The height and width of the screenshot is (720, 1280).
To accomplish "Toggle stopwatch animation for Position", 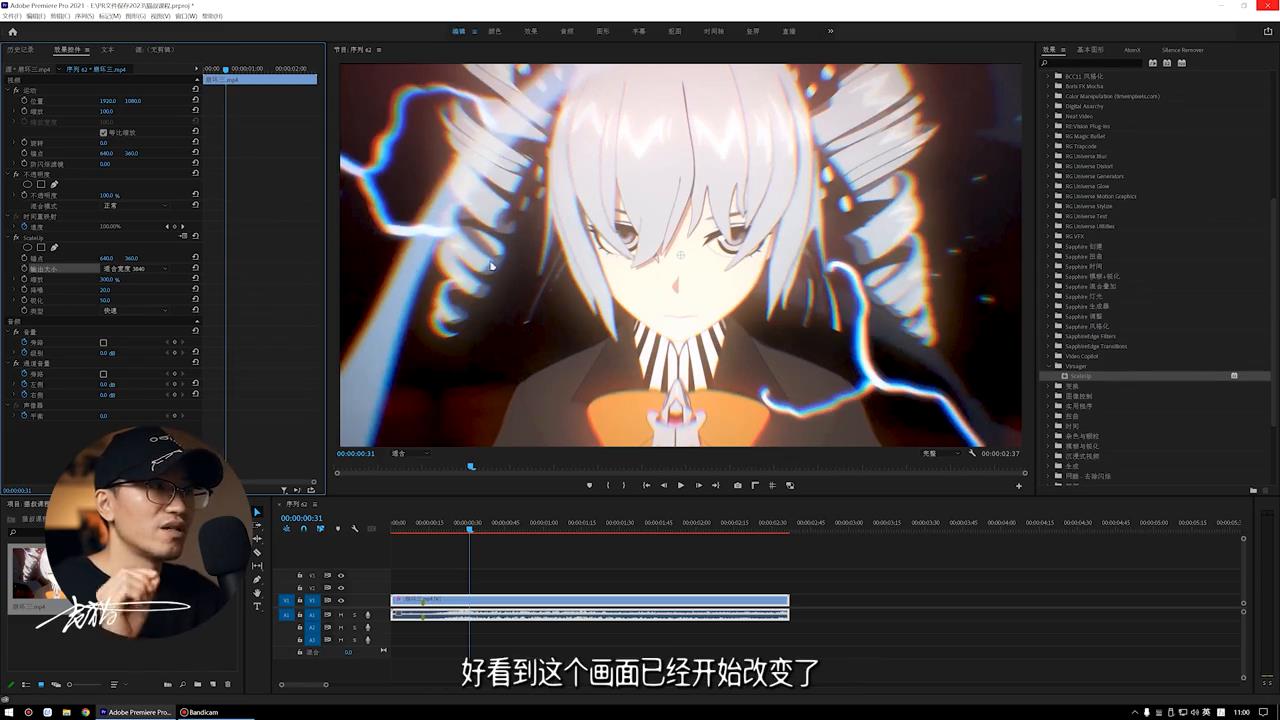I will point(23,101).
